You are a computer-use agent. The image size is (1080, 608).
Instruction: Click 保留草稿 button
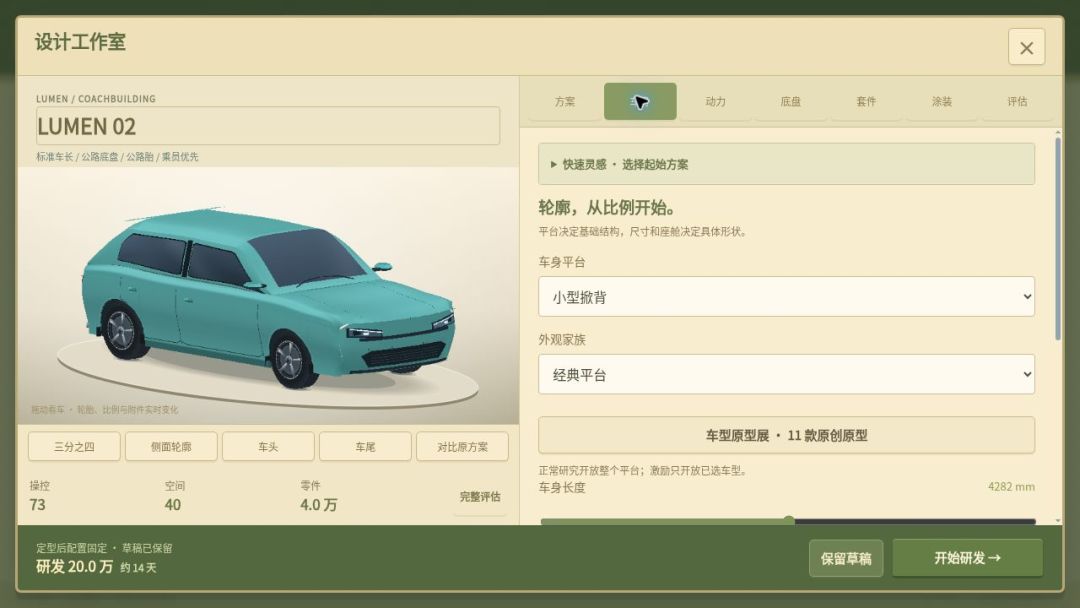pos(846,558)
